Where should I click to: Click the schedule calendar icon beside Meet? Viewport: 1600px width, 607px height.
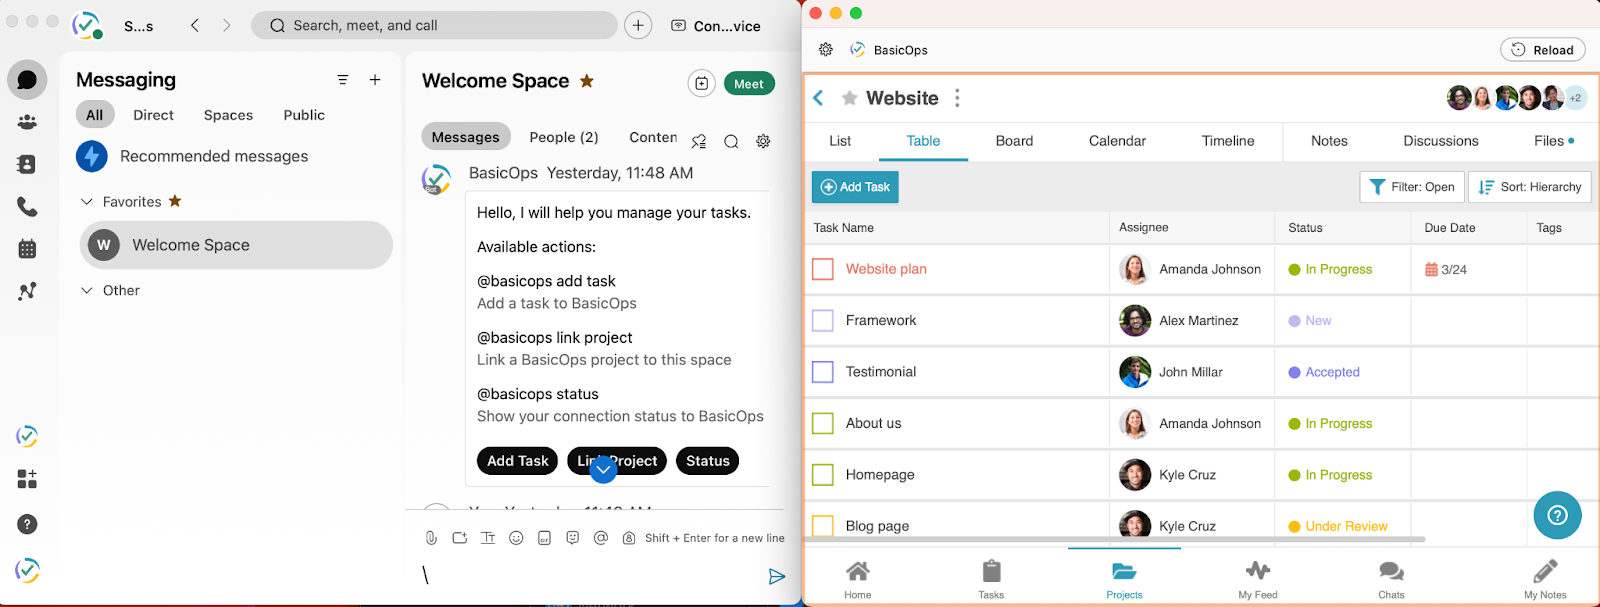coord(702,84)
